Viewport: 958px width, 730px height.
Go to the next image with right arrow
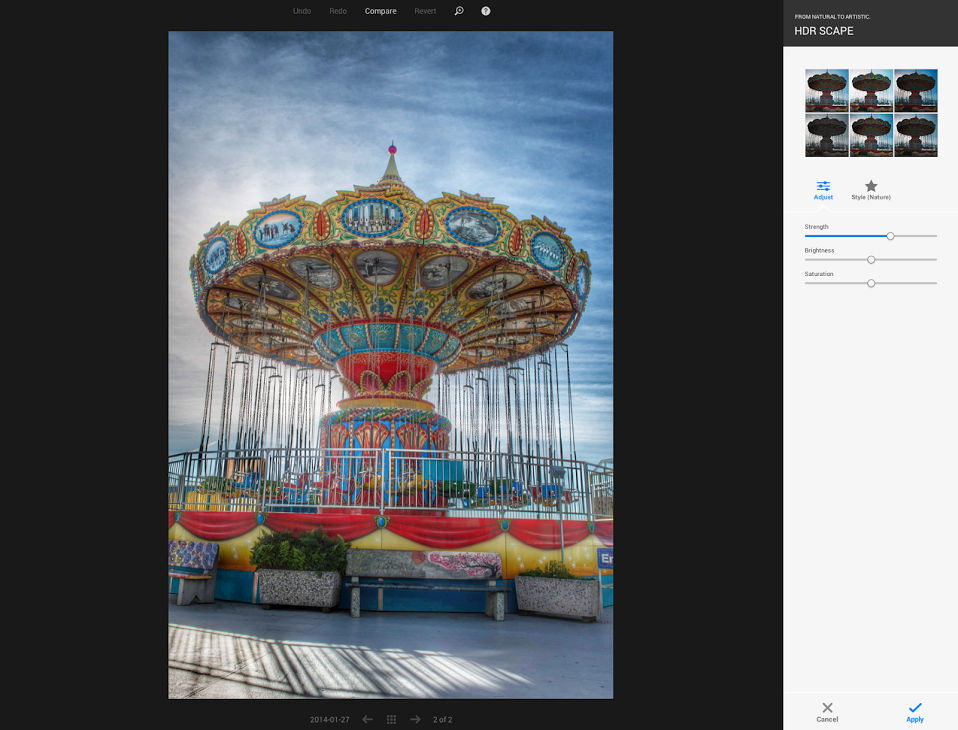[415, 718]
